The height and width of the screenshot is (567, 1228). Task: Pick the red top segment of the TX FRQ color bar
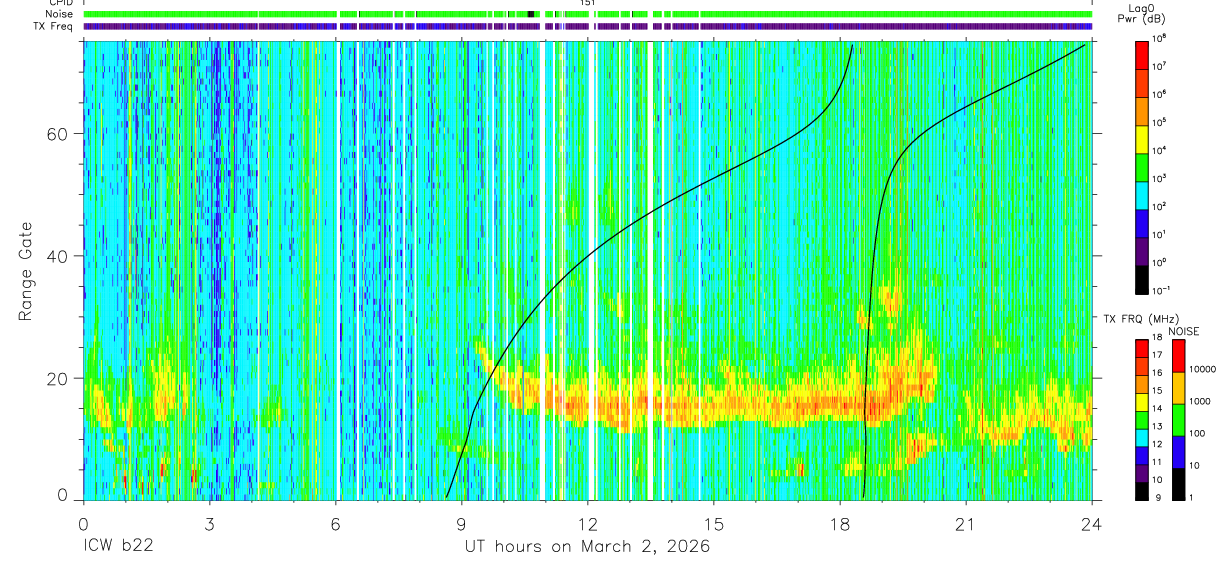tap(1142, 349)
